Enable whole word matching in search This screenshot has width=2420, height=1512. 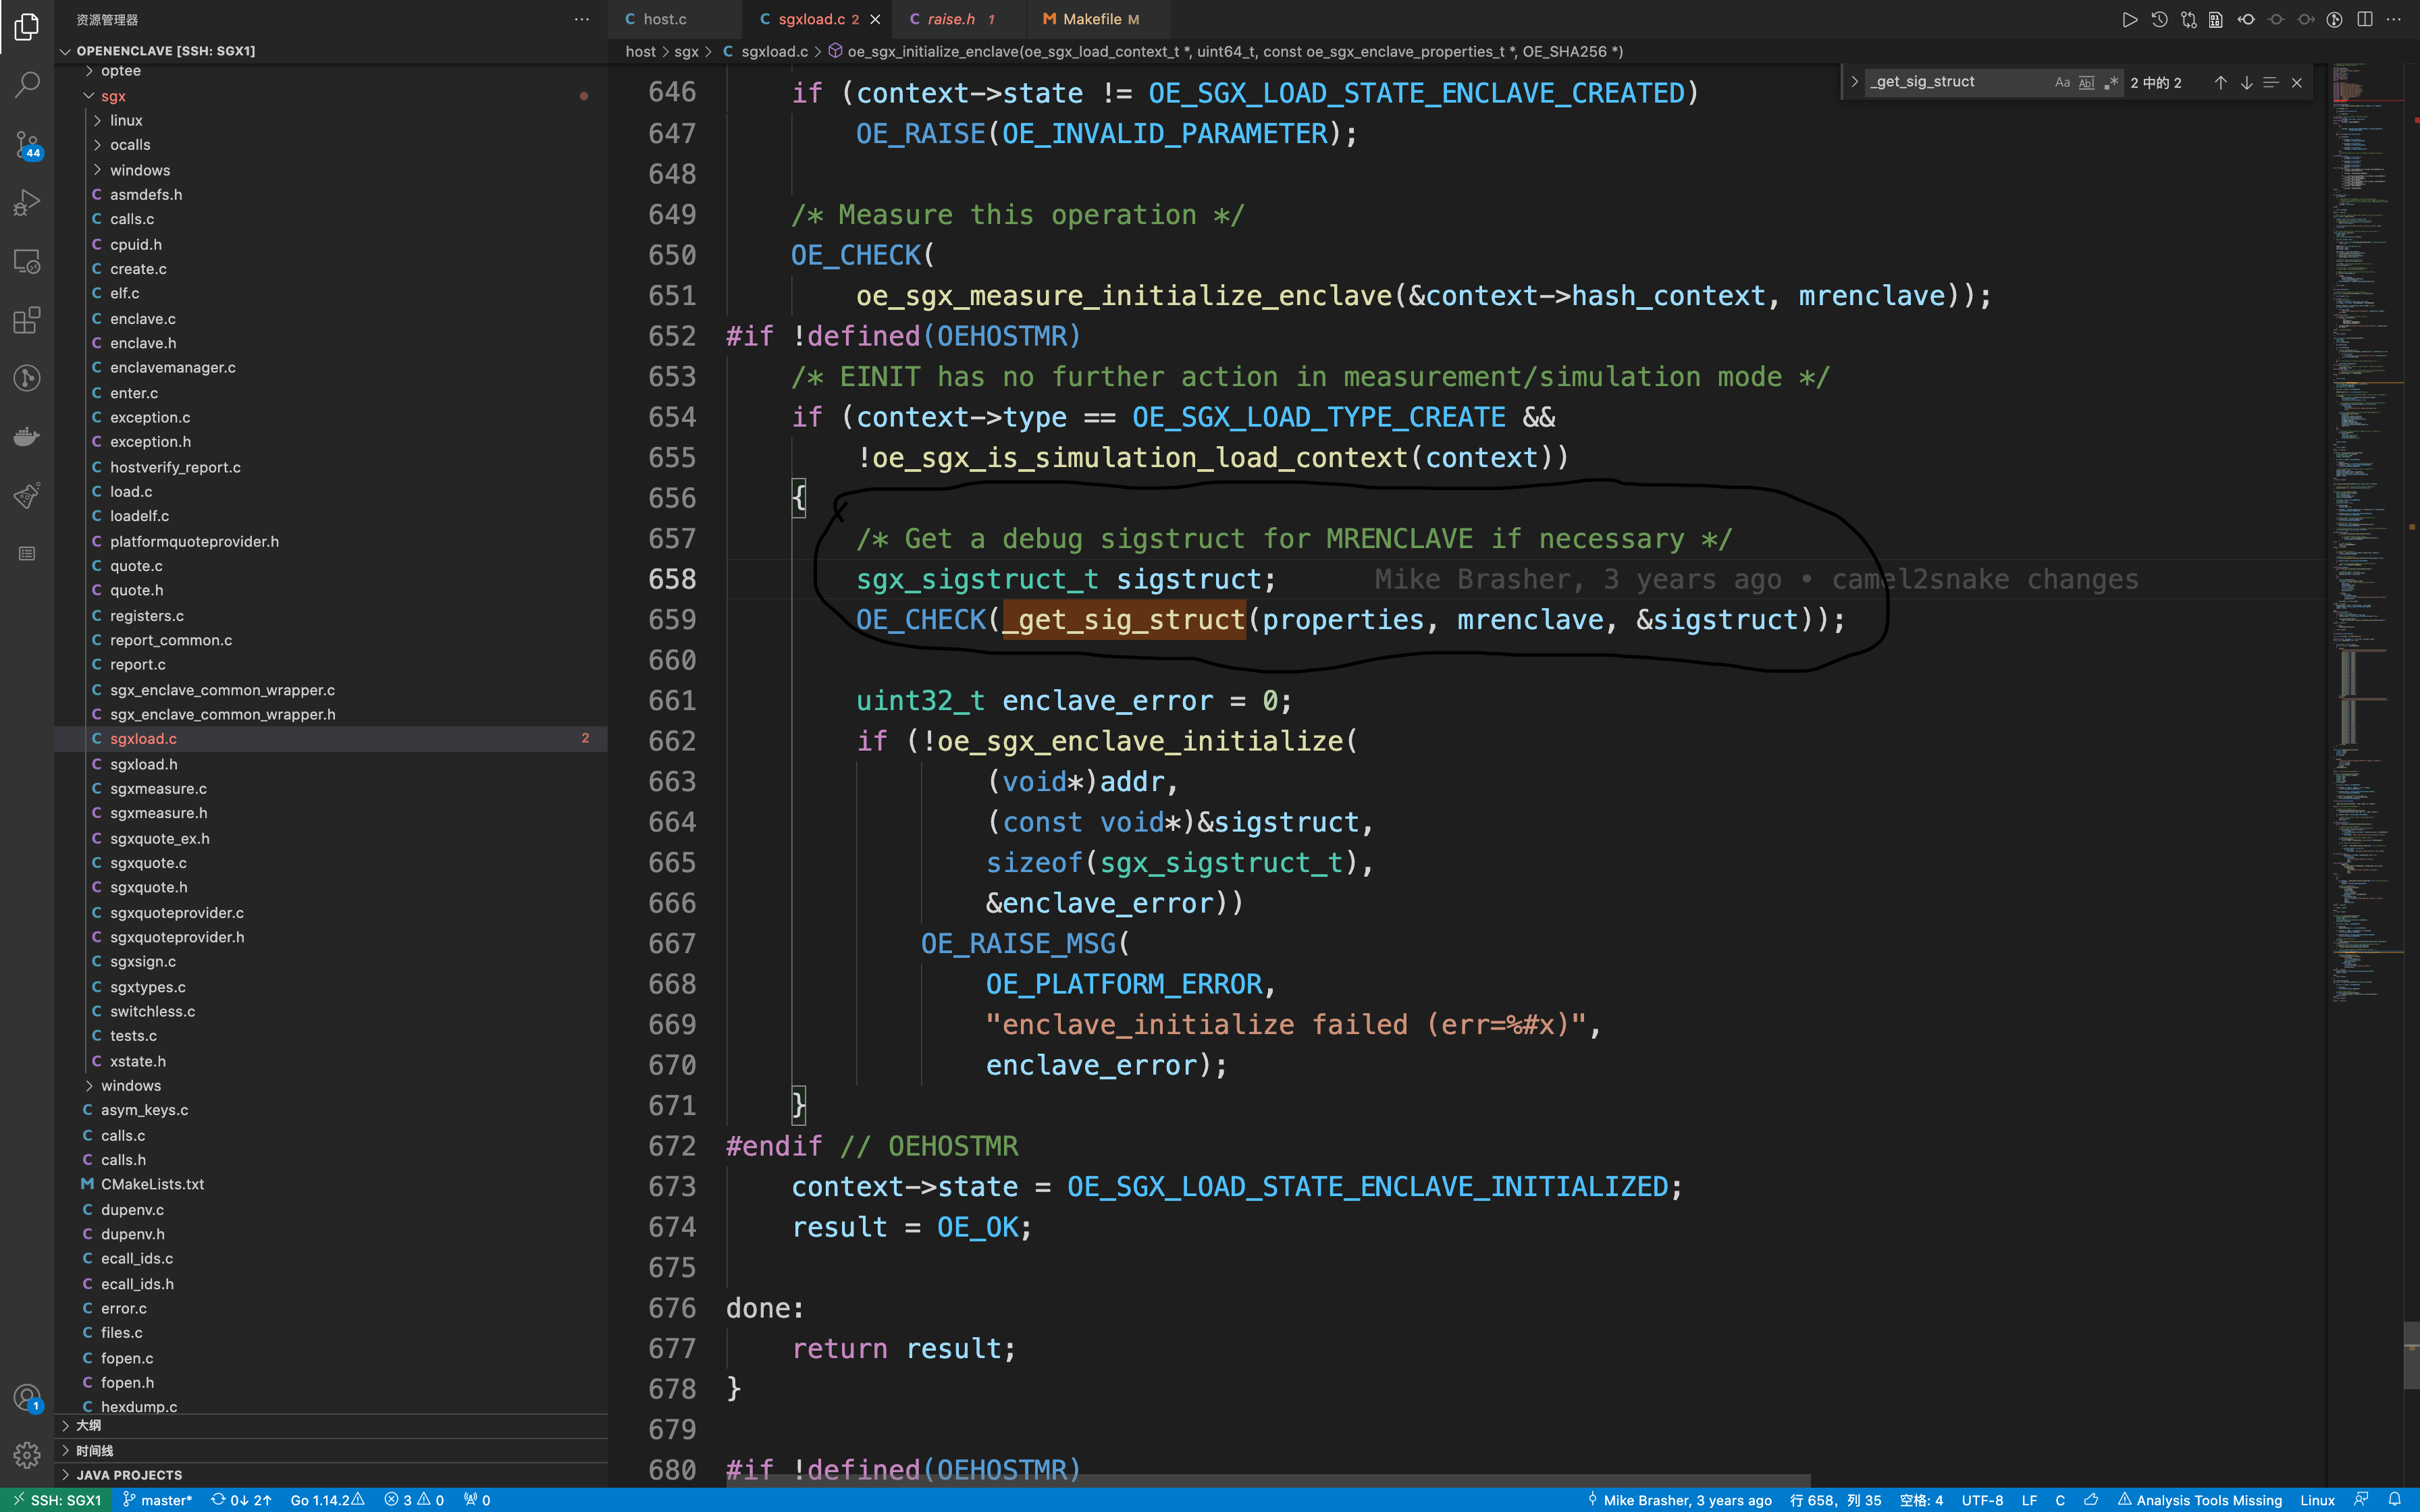pos(2086,82)
